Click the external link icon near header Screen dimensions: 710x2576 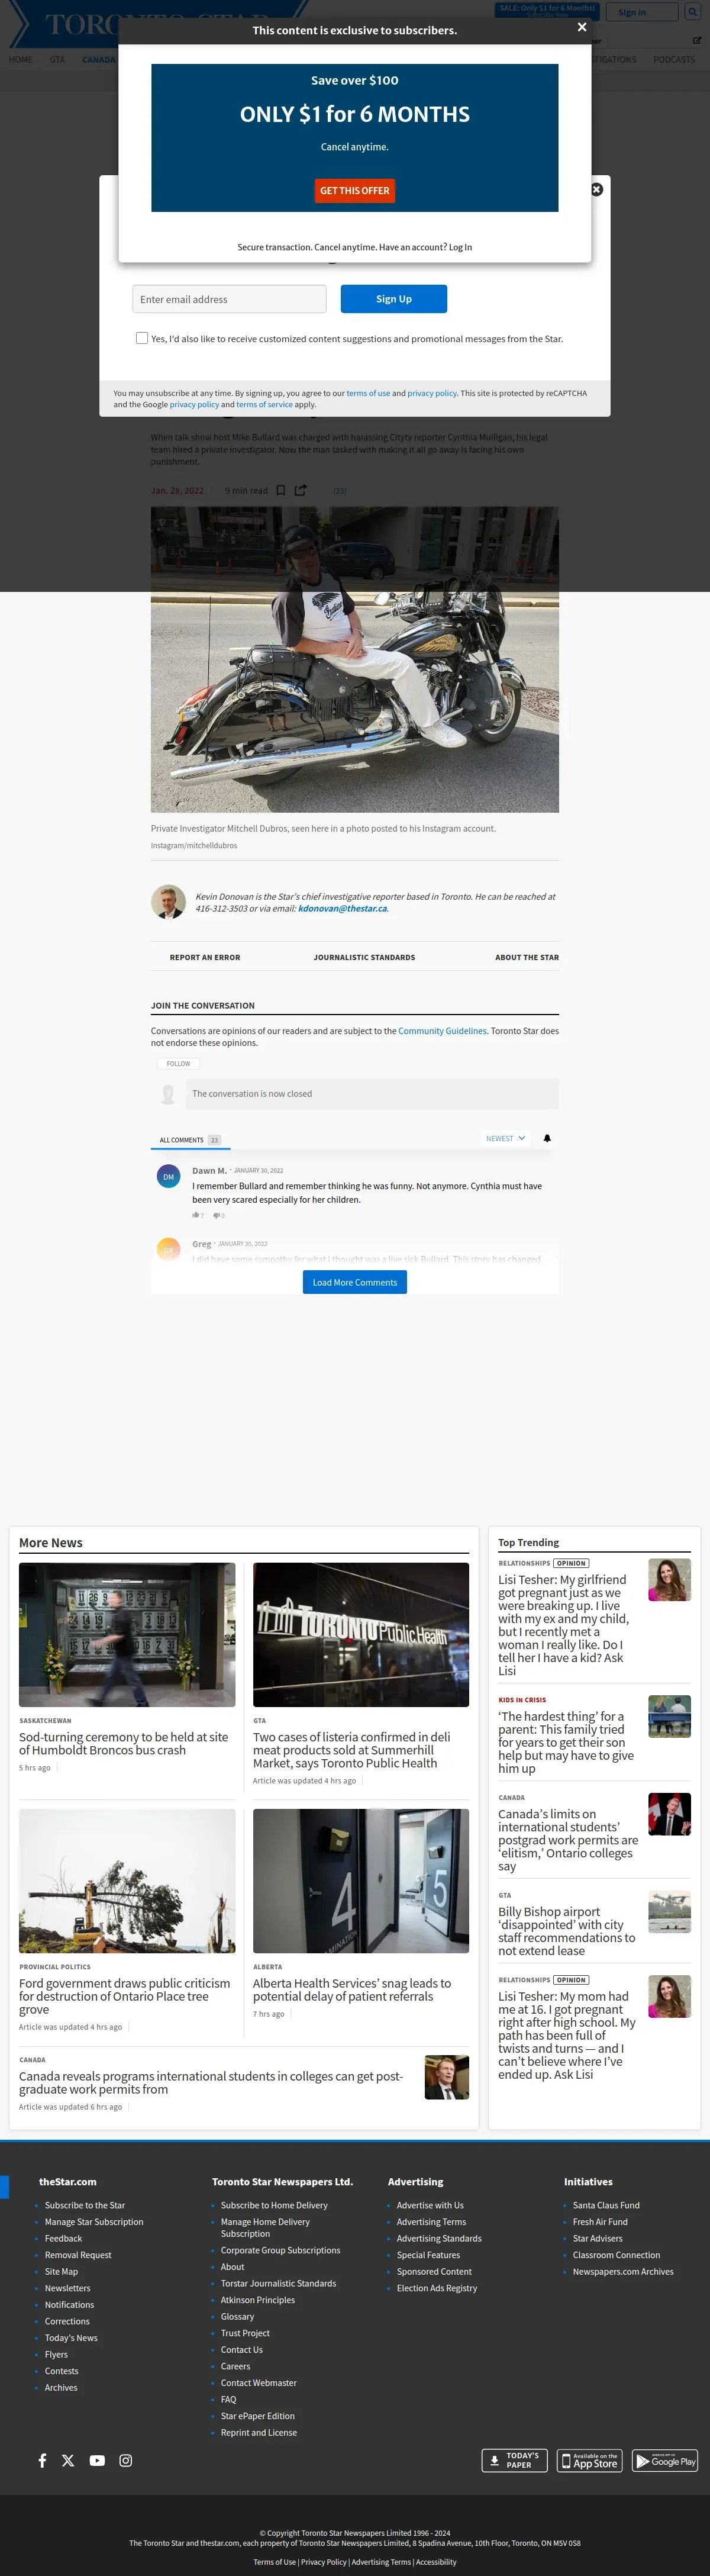point(697,41)
